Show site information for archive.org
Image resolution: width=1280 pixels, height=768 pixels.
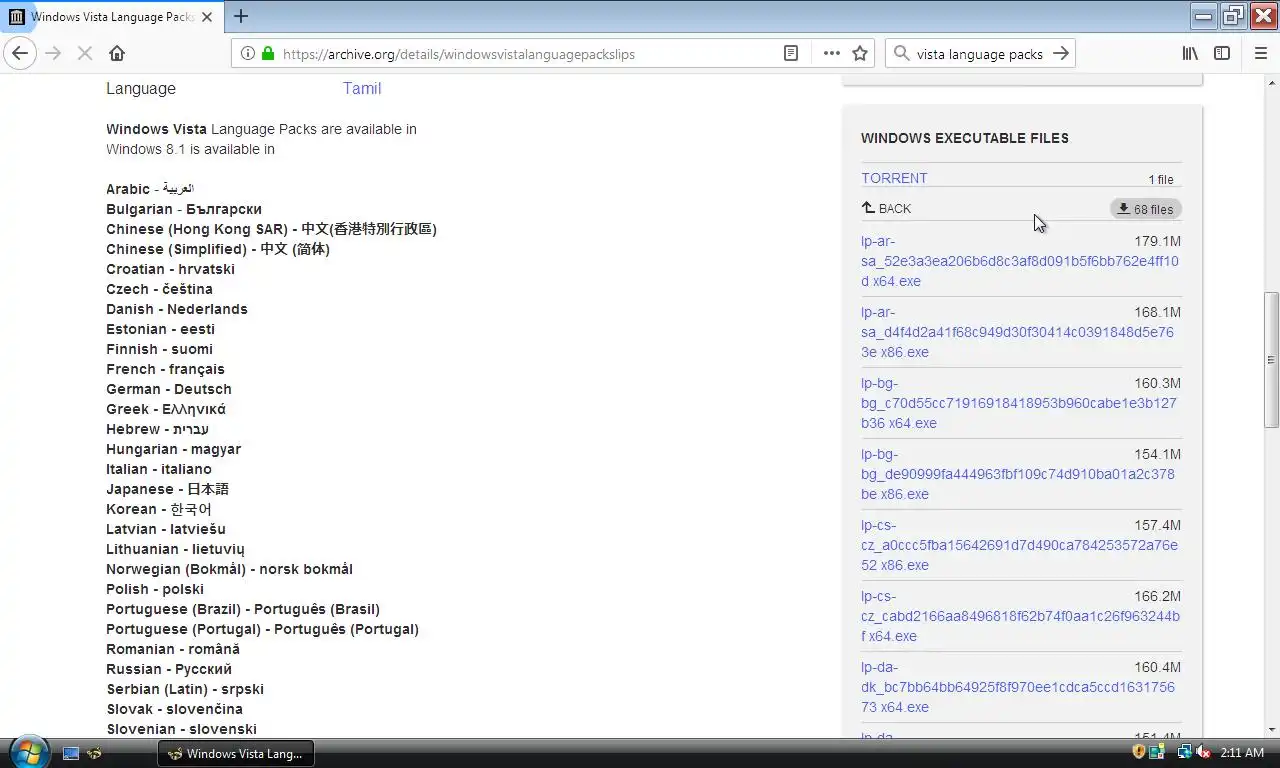[x=247, y=54]
